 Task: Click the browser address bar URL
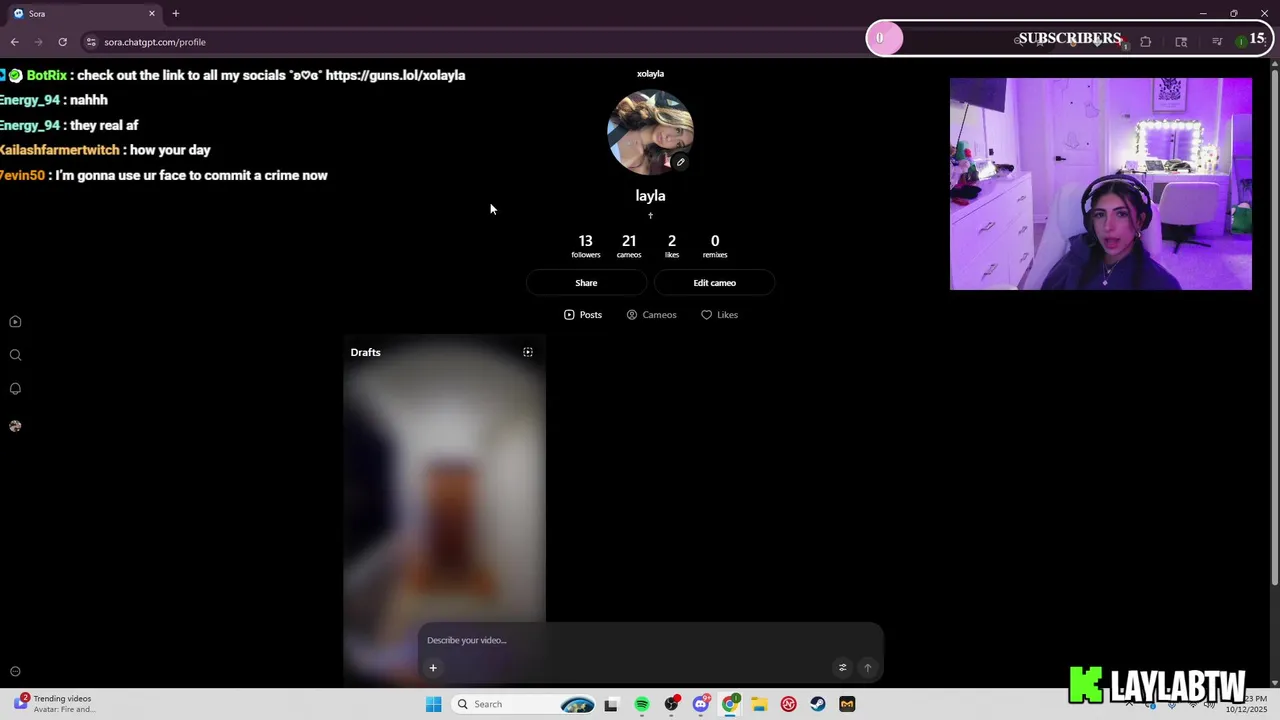[x=155, y=42]
